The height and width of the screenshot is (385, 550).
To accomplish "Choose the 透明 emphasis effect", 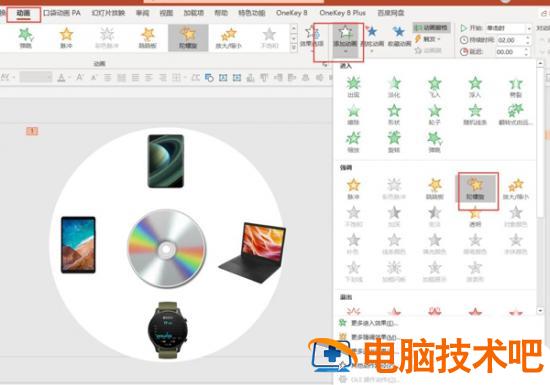I will point(475,217).
